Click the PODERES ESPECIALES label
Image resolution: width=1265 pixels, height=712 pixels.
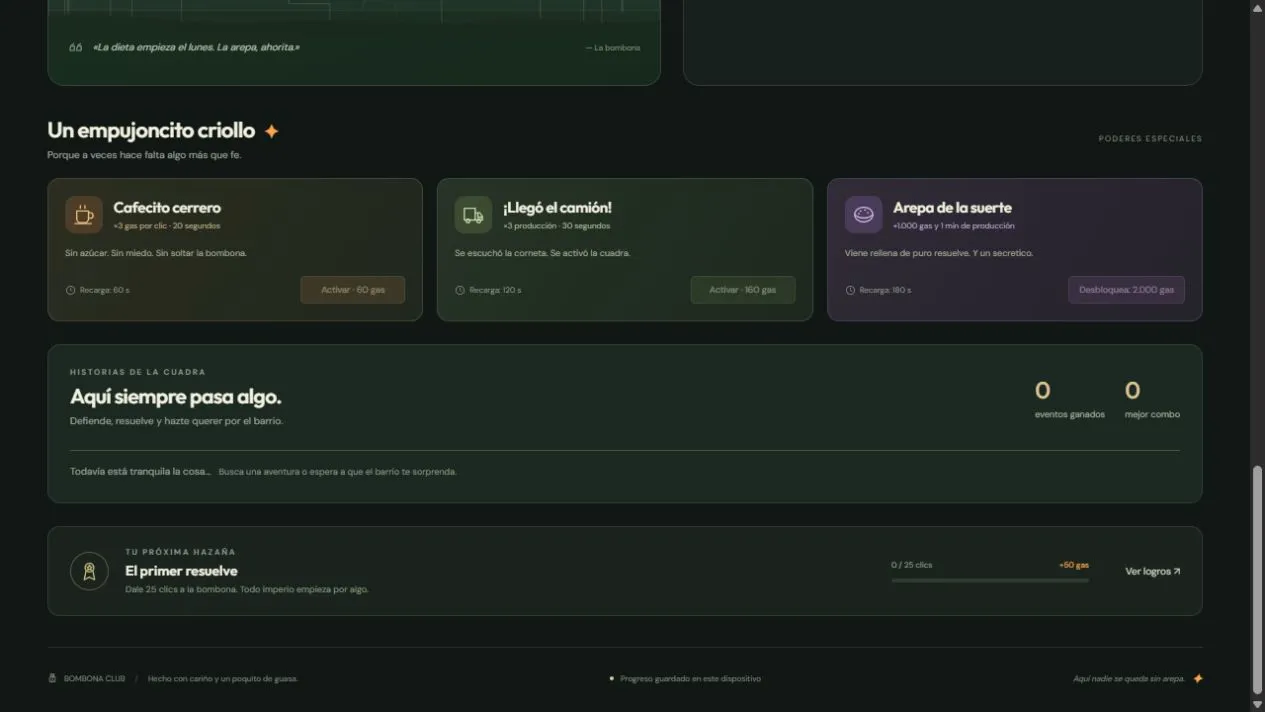tap(1150, 139)
